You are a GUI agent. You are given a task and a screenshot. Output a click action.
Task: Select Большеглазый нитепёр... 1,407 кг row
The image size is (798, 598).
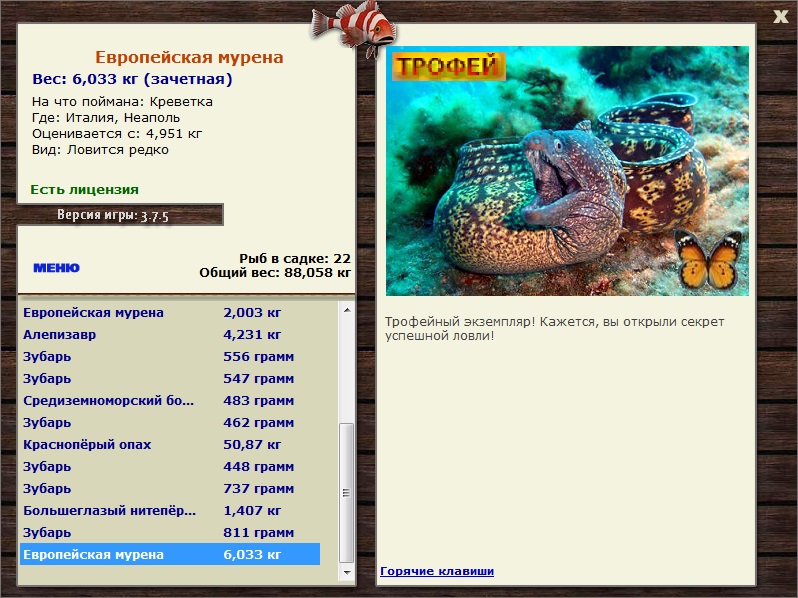170,510
